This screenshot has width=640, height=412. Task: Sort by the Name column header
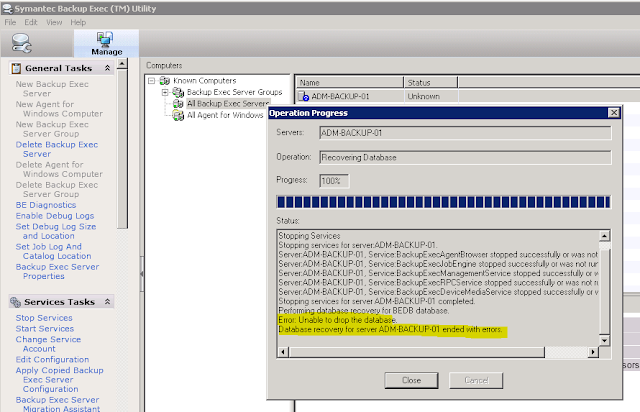[350, 82]
